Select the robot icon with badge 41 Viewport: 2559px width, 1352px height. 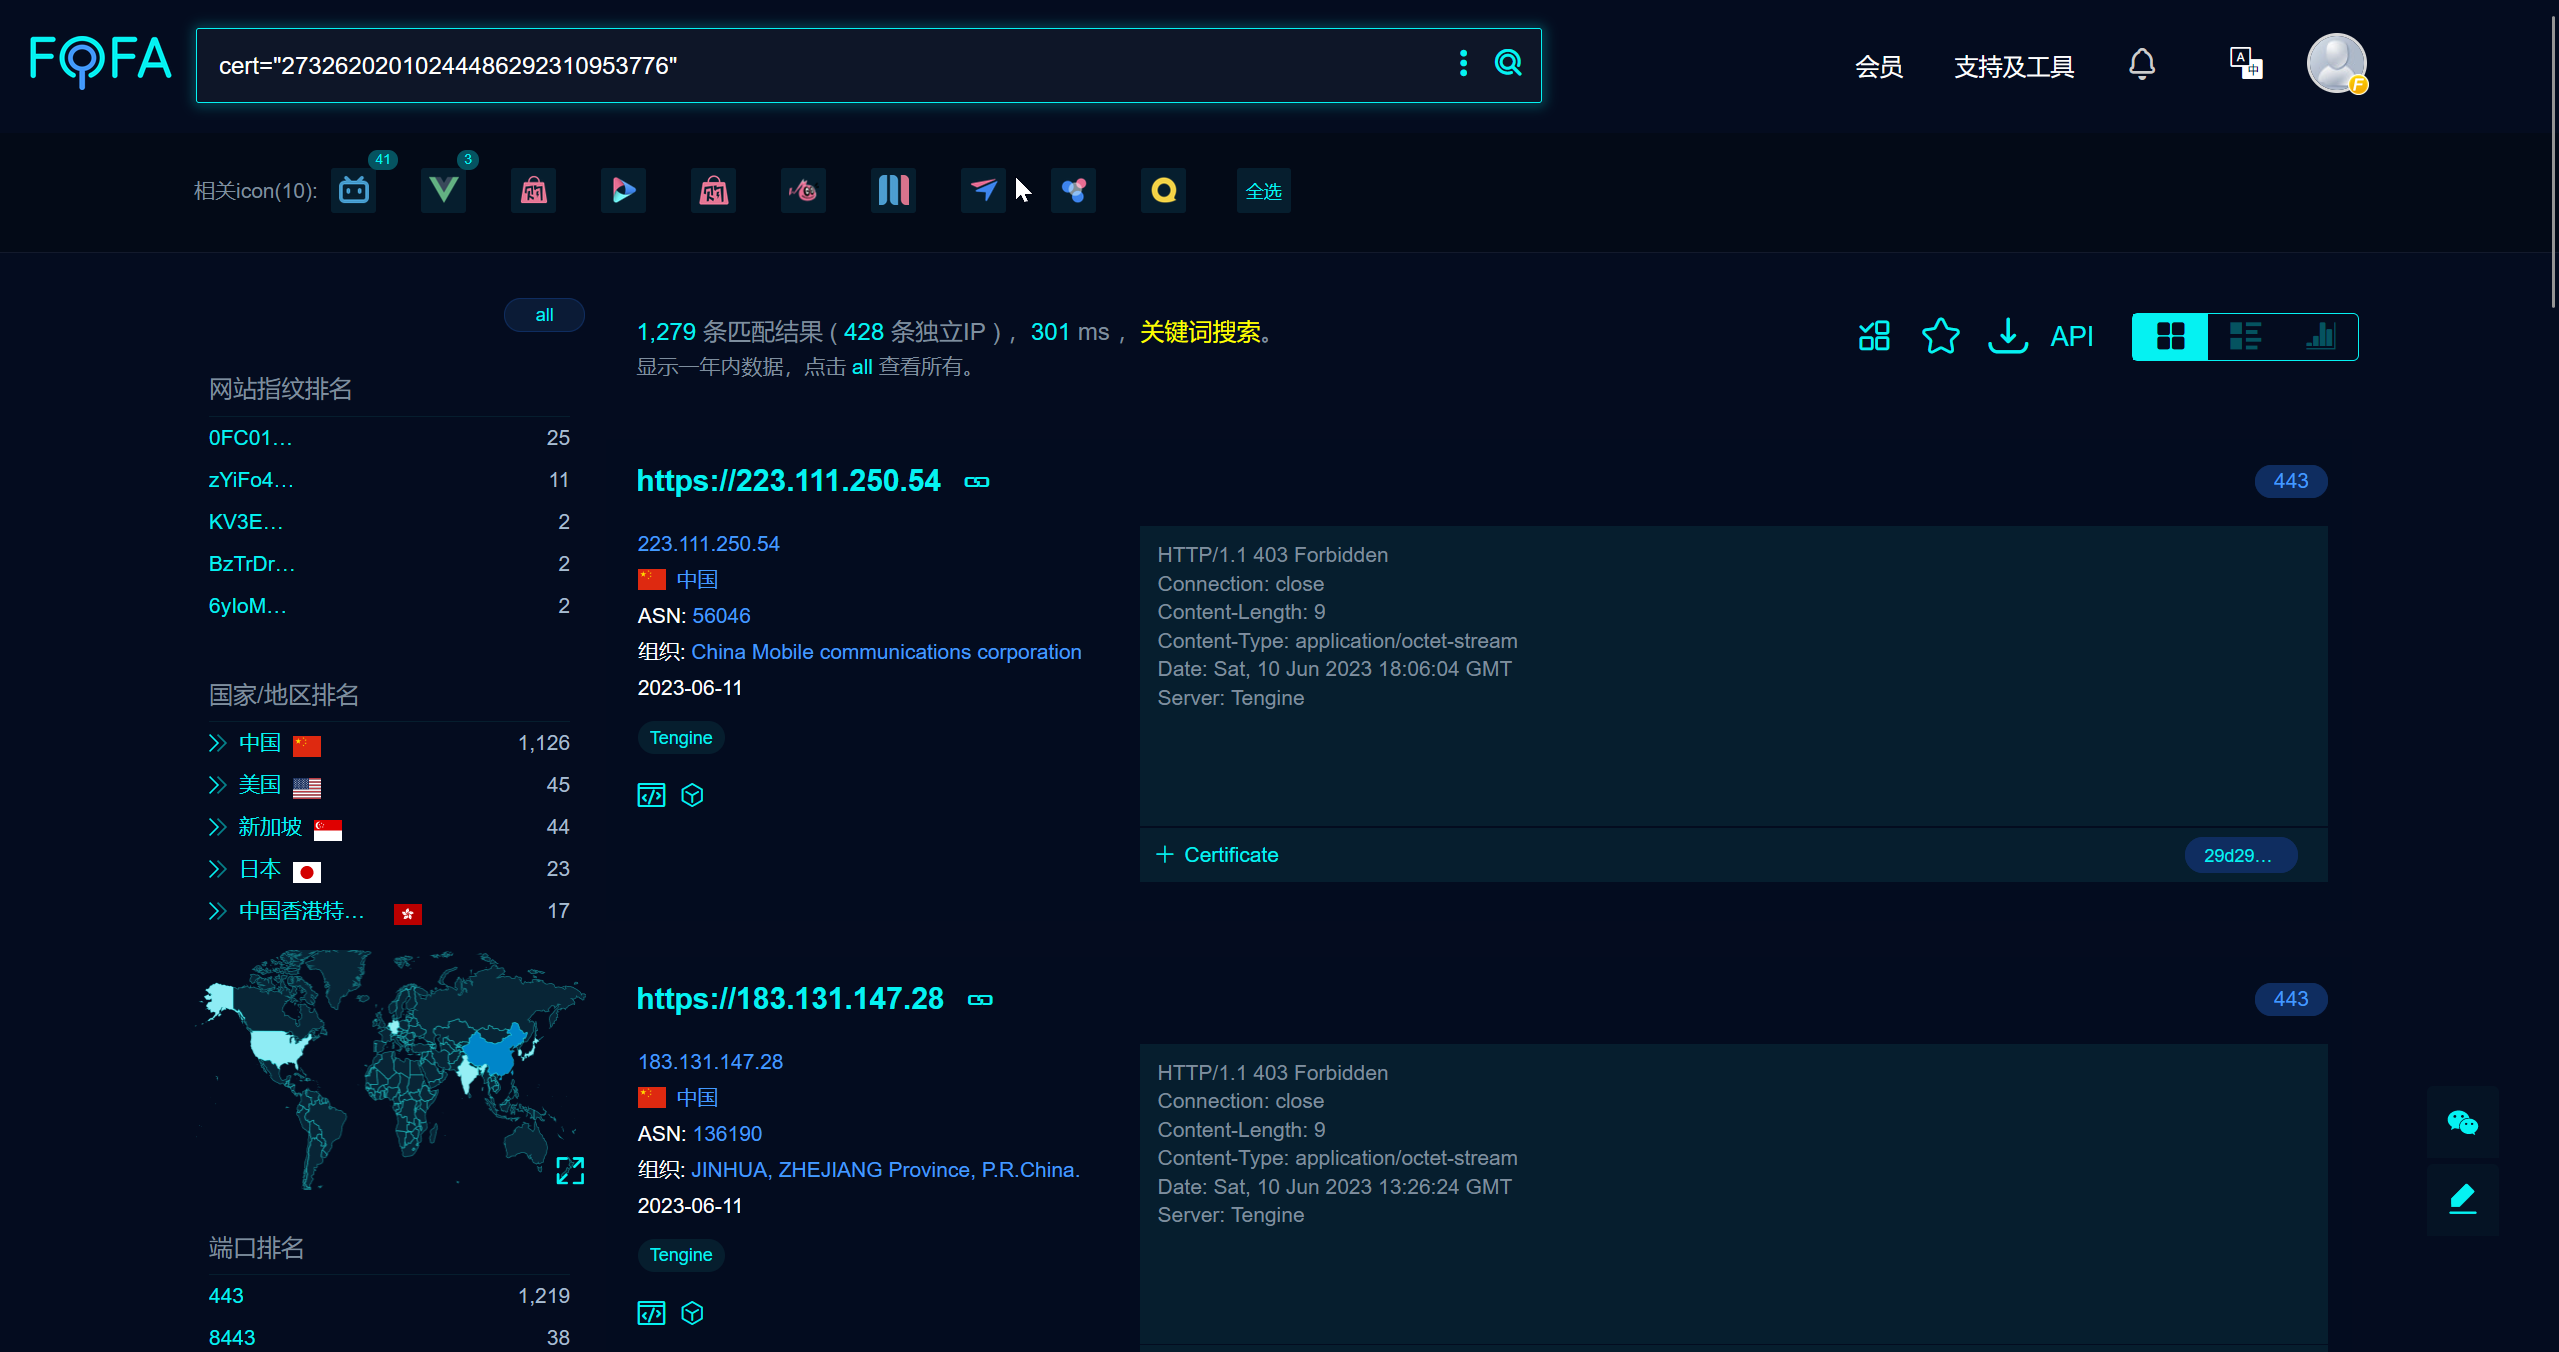(354, 190)
